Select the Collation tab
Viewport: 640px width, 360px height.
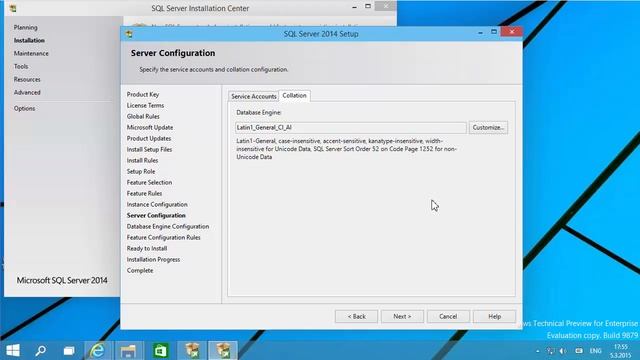[294, 96]
